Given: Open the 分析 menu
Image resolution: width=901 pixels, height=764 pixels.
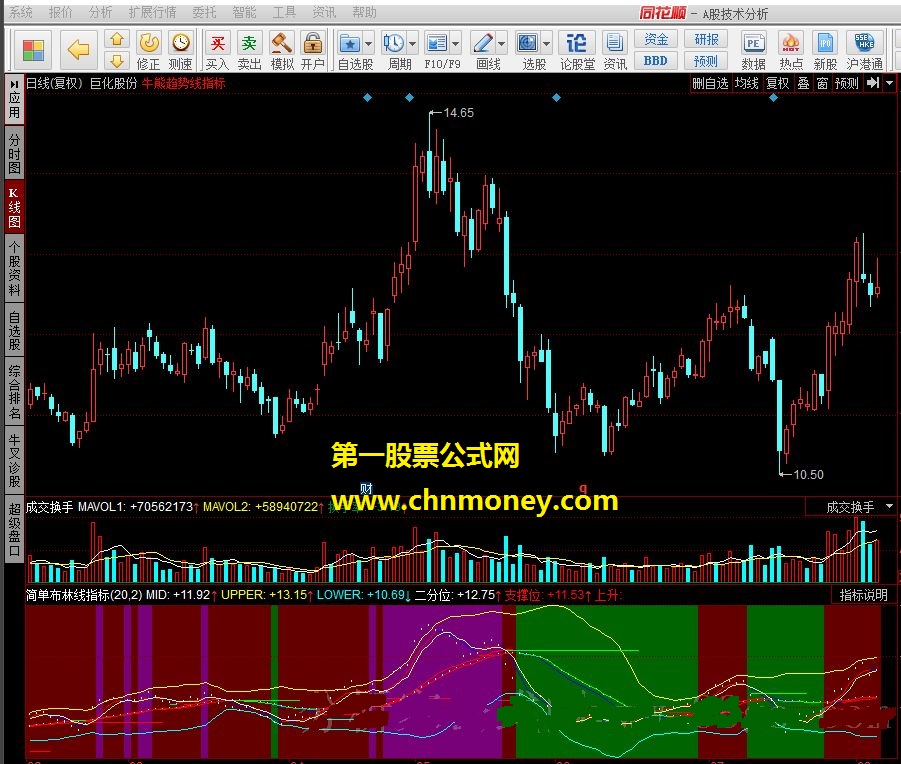Looking at the screenshot, I should click(x=101, y=12).
